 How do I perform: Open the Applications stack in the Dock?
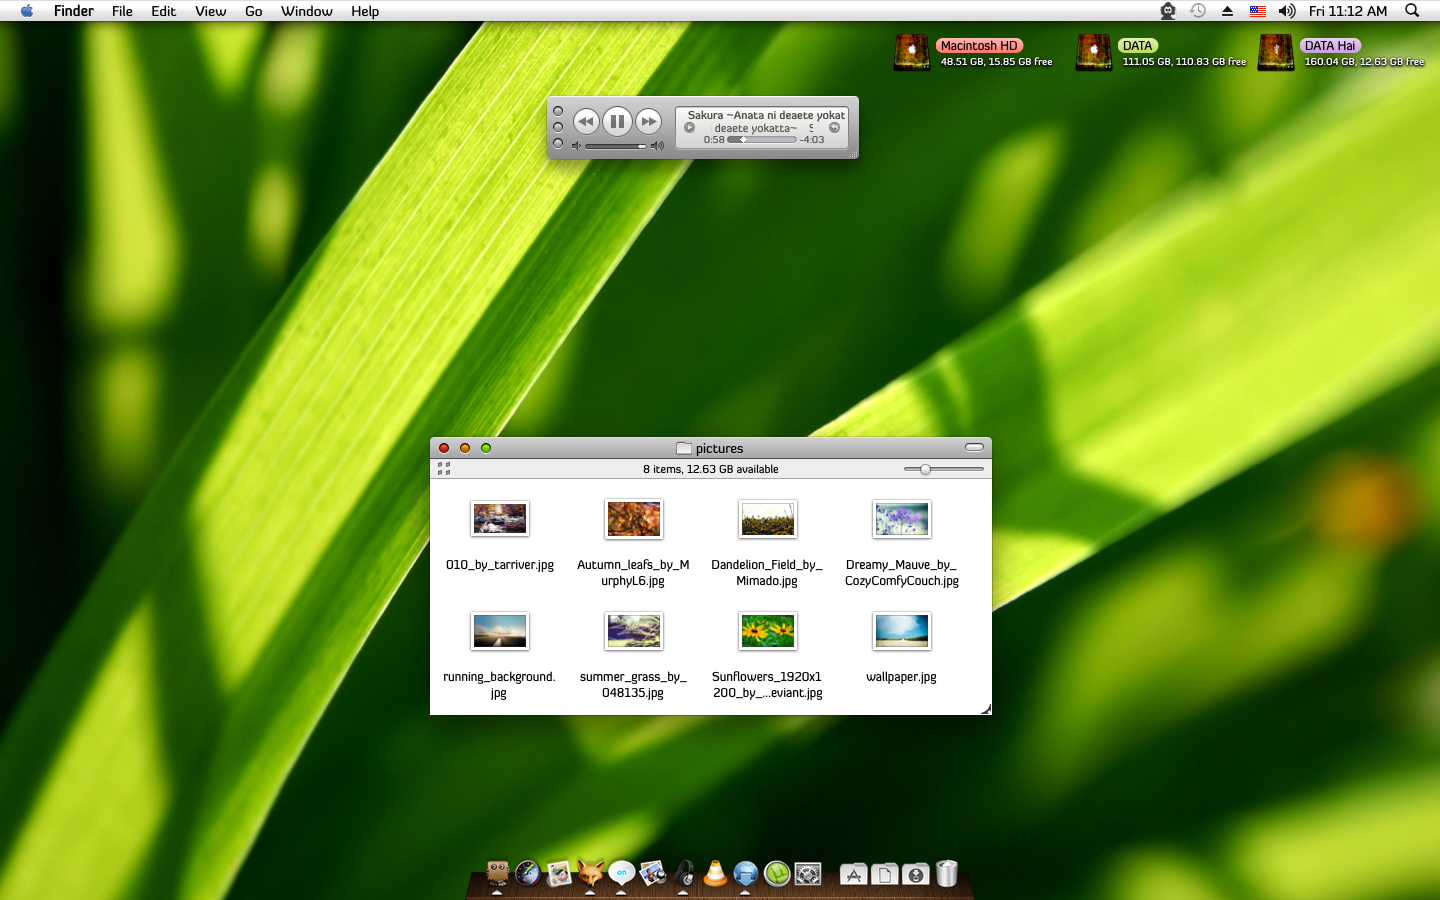[853, 874]
